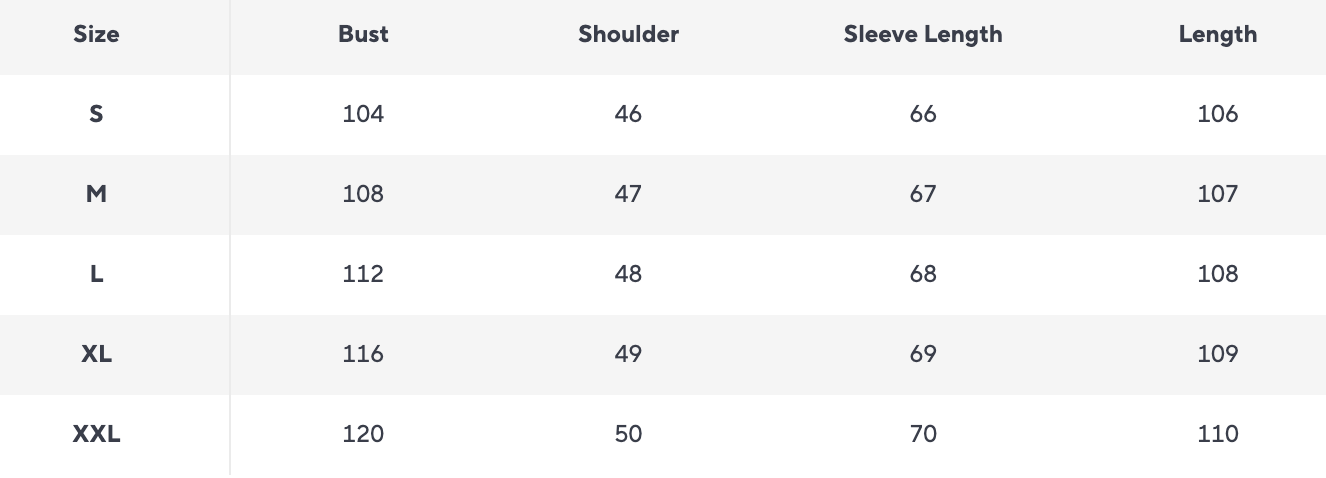Click length value 110 for size XXL
The image size is (1326, 478).
1217,434
